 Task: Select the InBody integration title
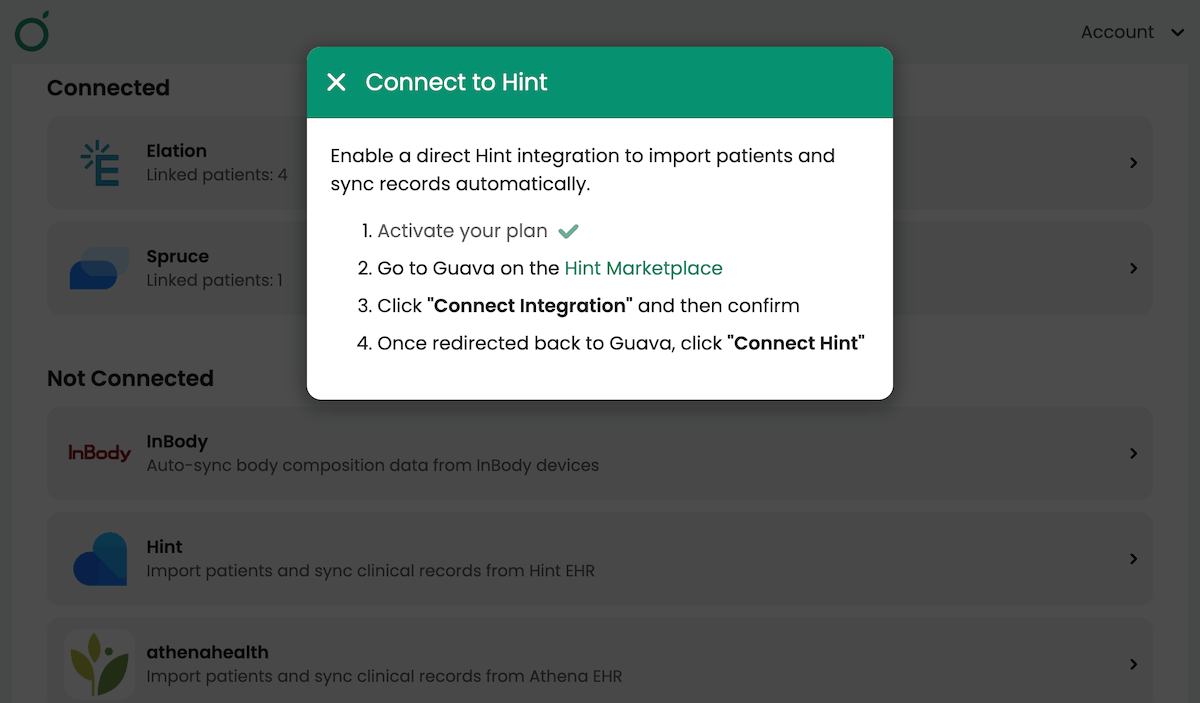(x=177, y=441)
